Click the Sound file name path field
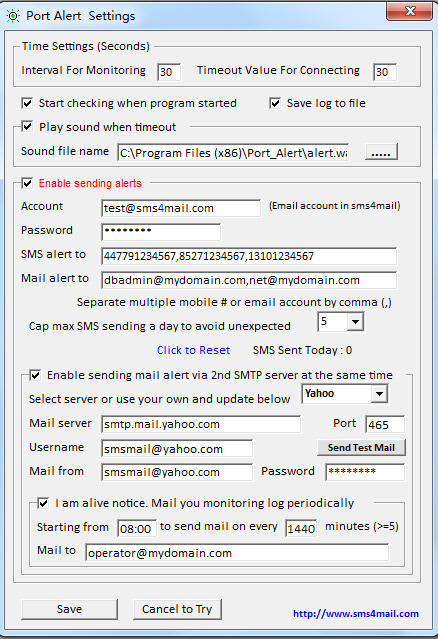Image resolution: width=438 pixels, height=639 pixels. point(233,153)
